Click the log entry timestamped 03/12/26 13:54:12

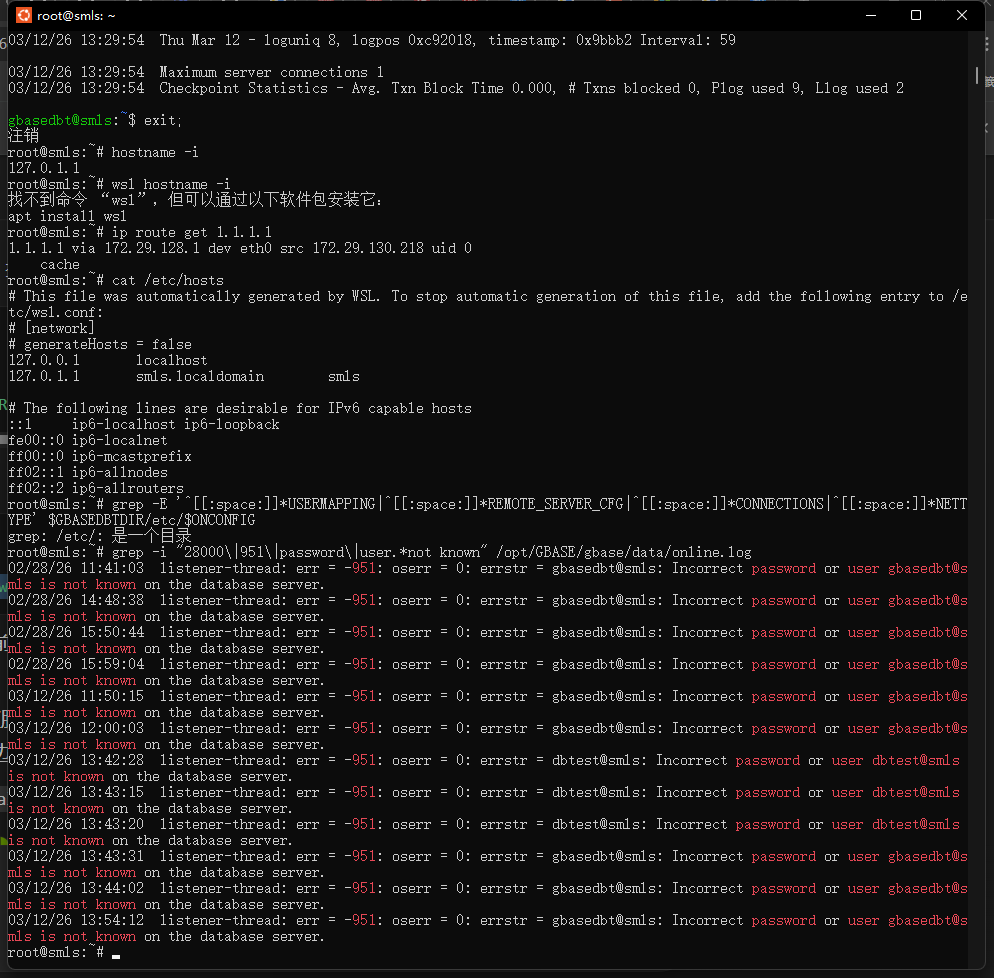pyautogui.click(x=487, y=929)
